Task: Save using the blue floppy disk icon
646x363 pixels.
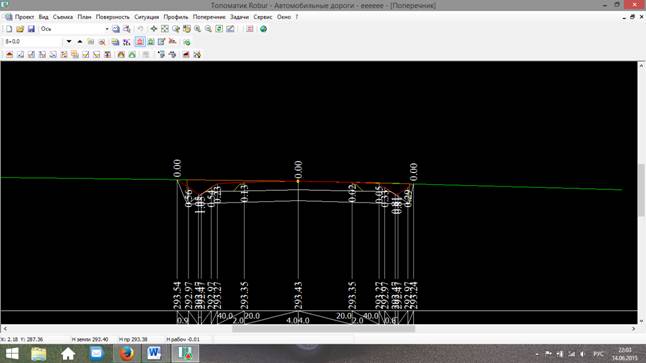Action: (31, 29)
